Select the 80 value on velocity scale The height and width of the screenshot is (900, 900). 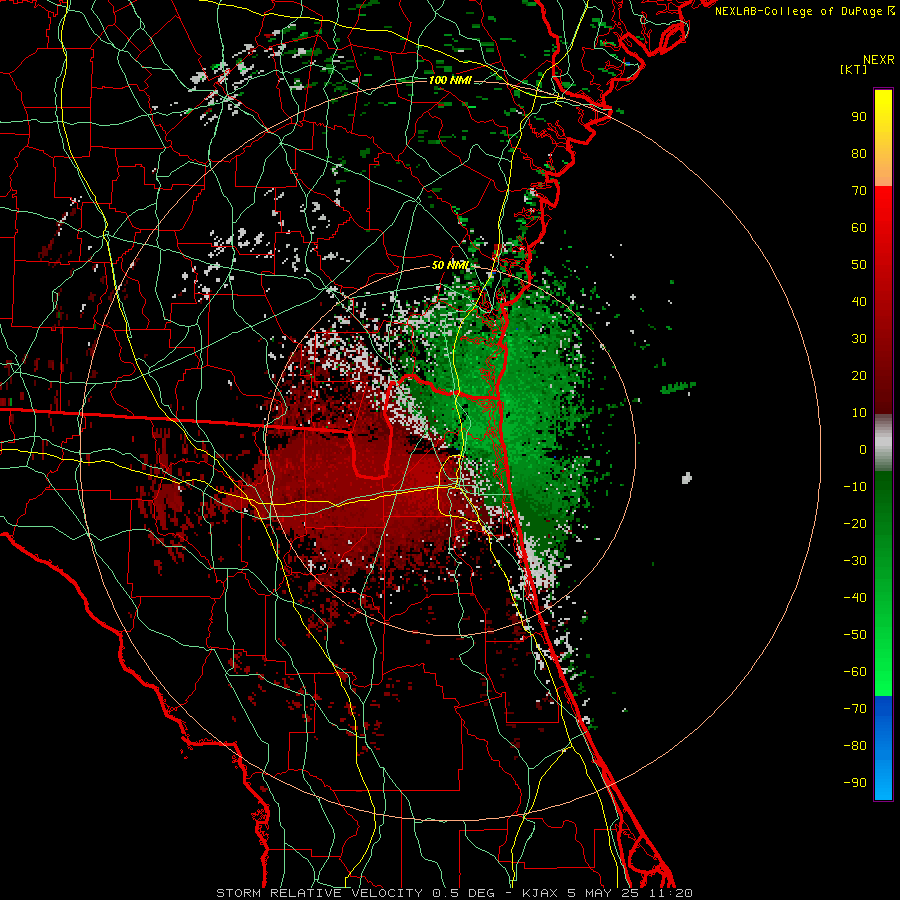[859, 153]
